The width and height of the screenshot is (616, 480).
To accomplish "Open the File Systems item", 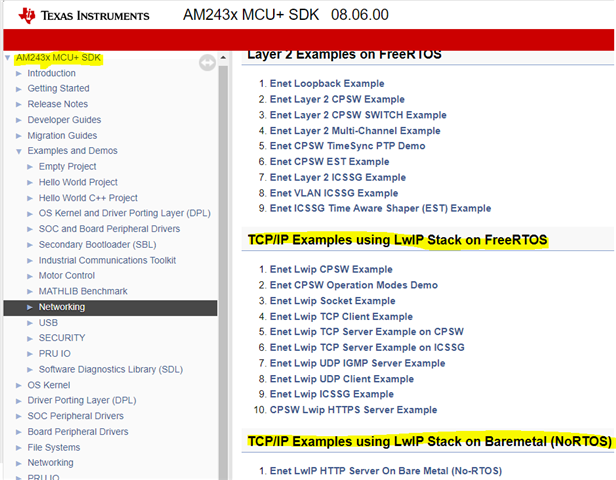I will [x=54, y=447].
